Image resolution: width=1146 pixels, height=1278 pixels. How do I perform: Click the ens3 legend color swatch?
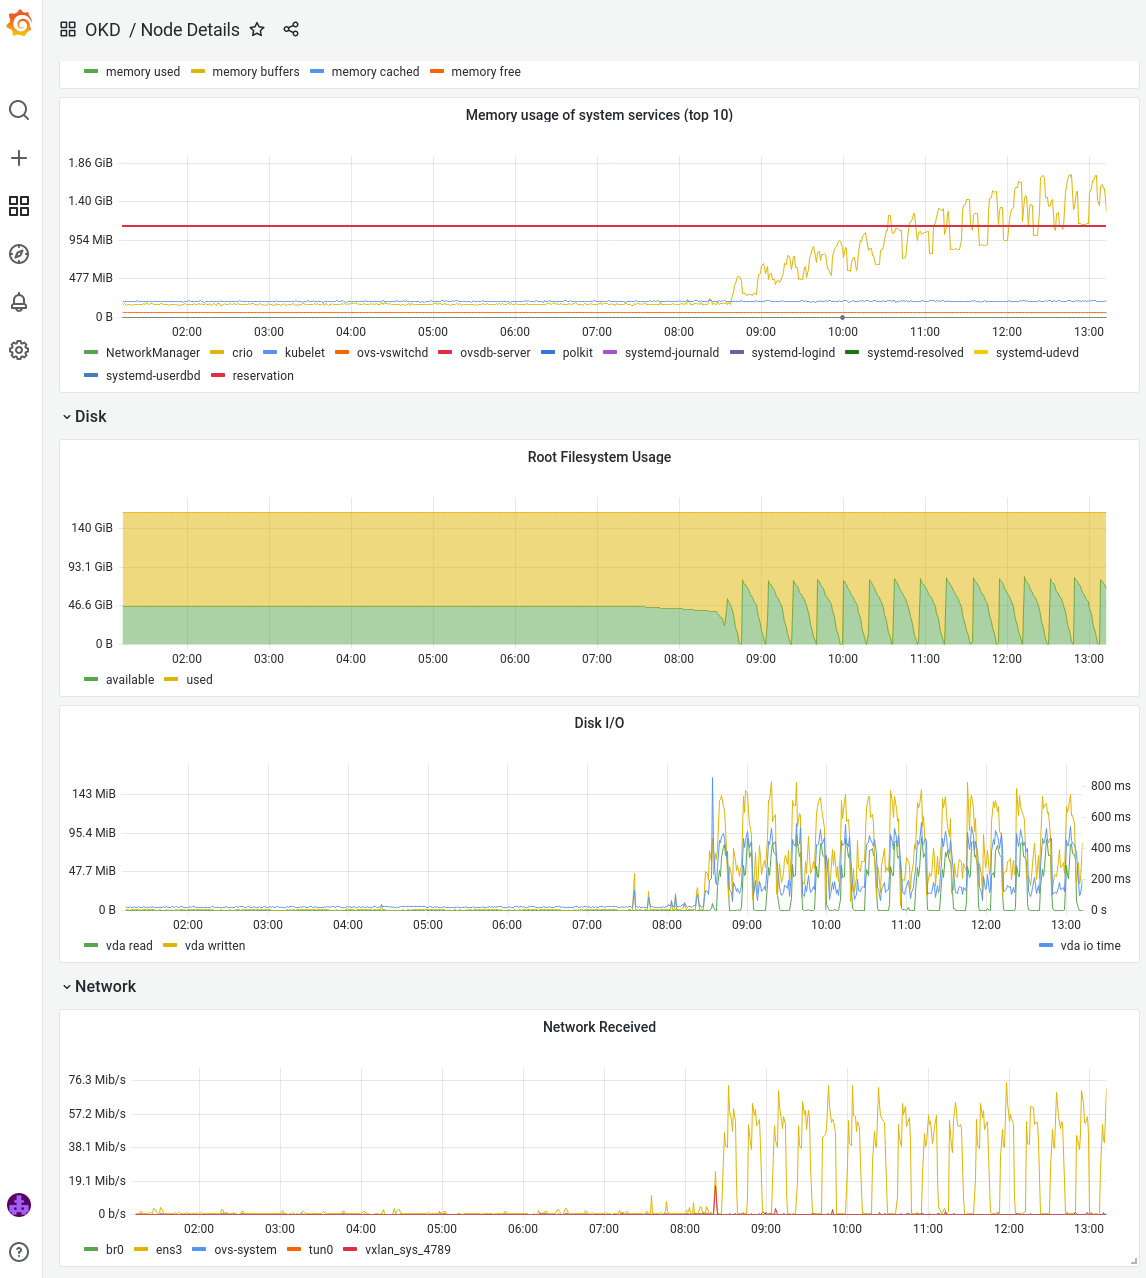point(141,1250)
